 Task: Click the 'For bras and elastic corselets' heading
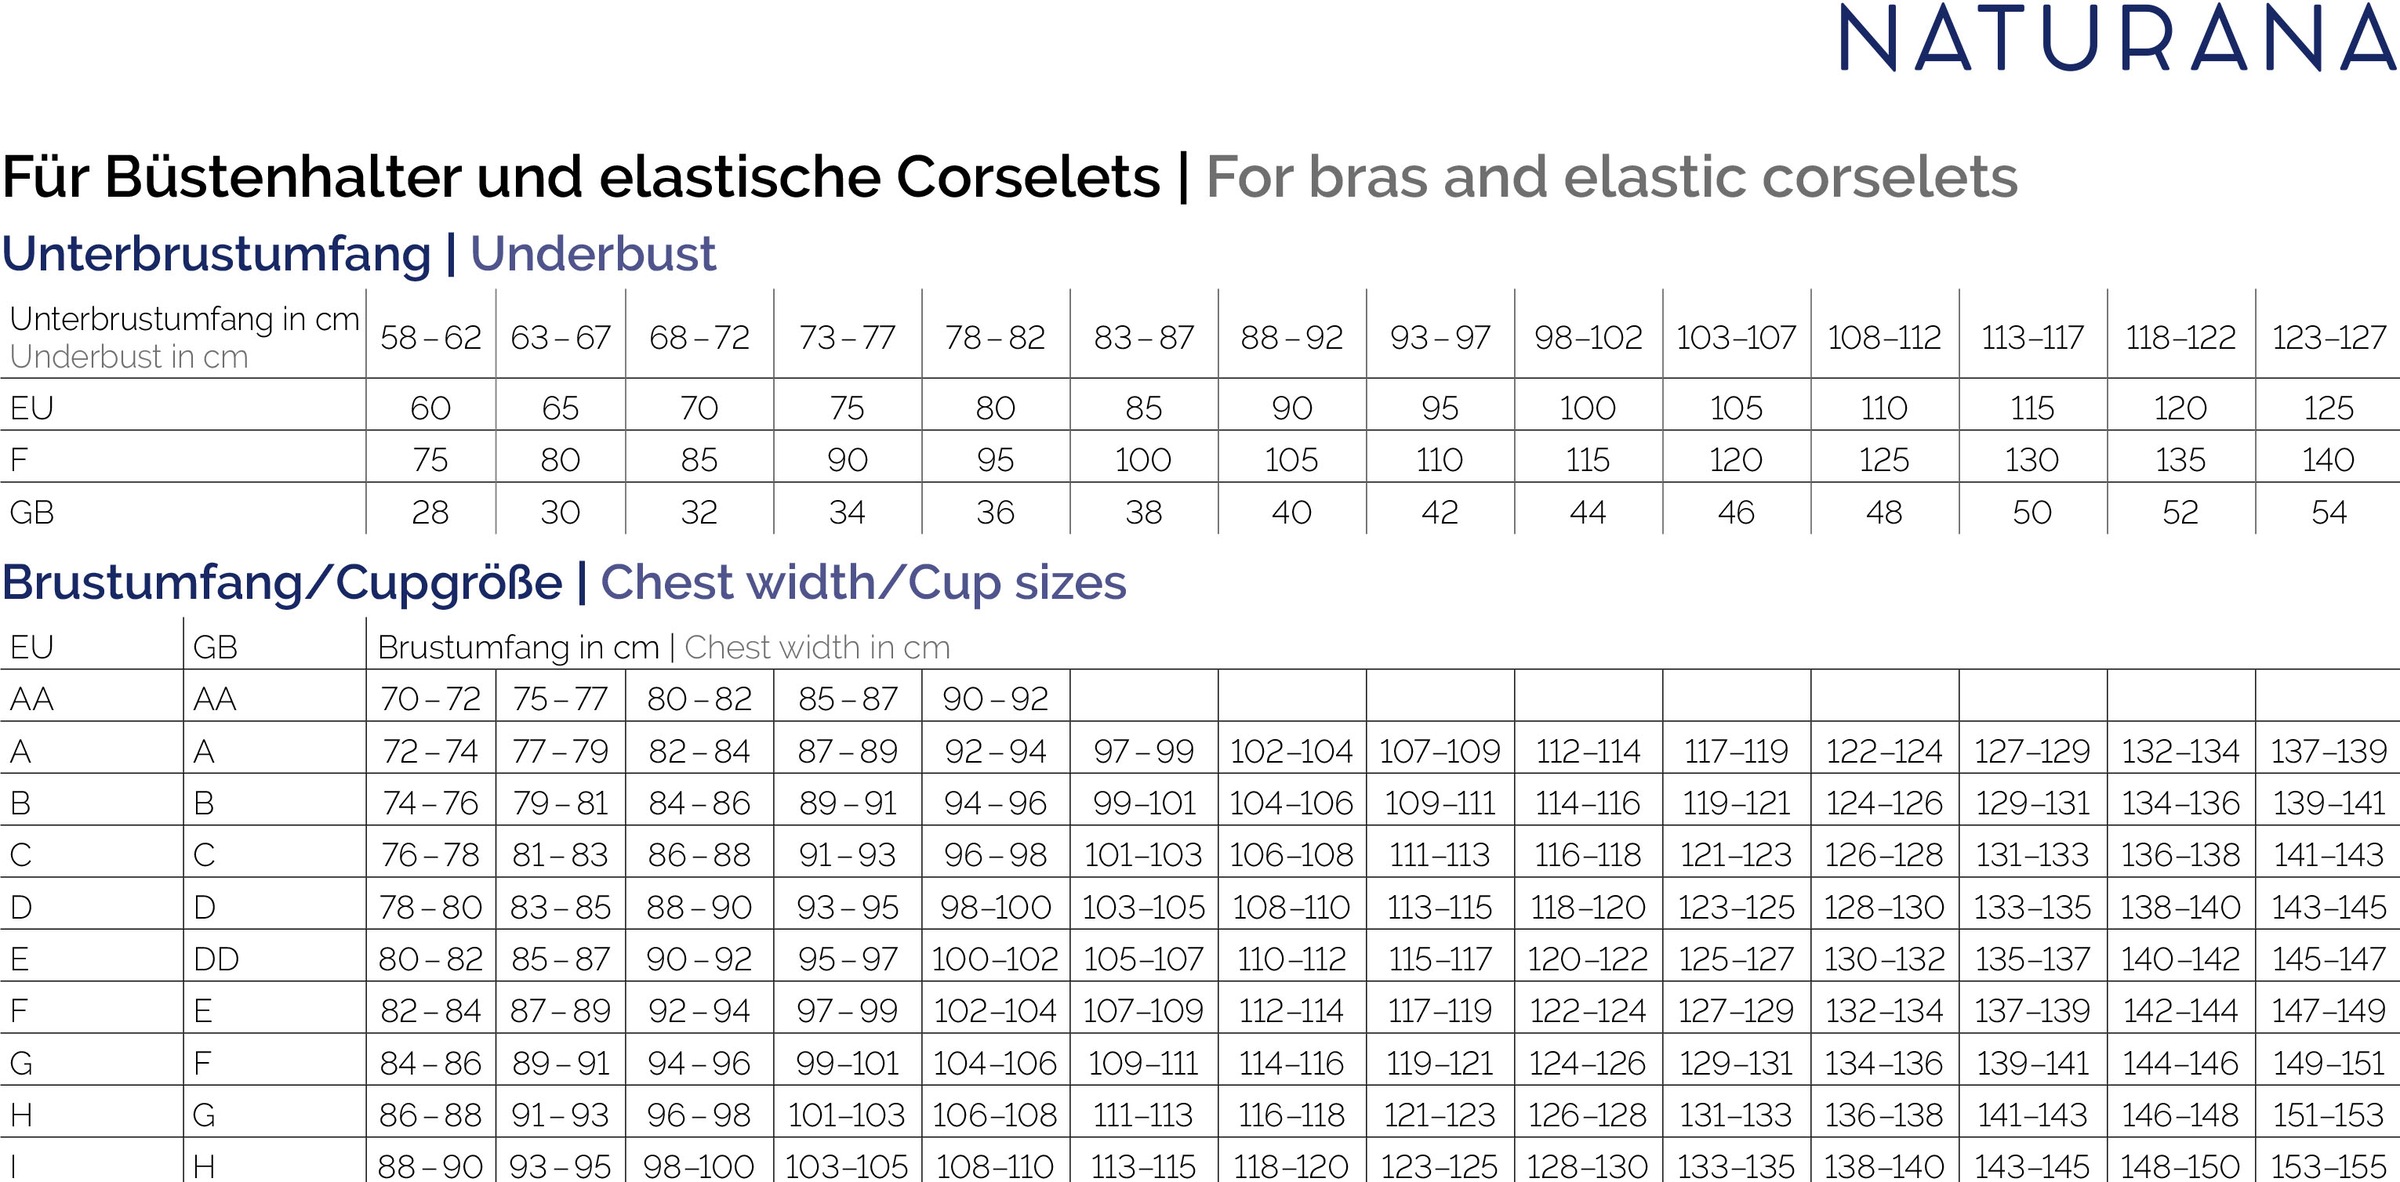point(1611,178)
